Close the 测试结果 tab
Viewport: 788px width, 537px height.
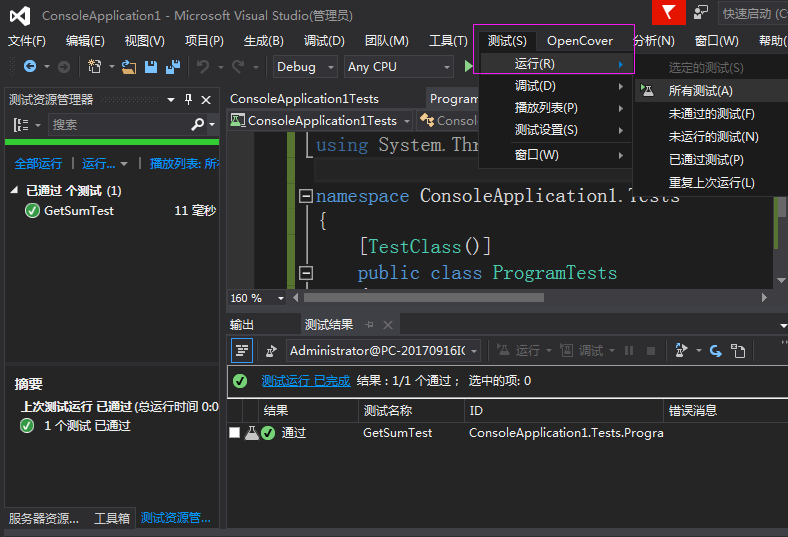(x=388, y=325)
